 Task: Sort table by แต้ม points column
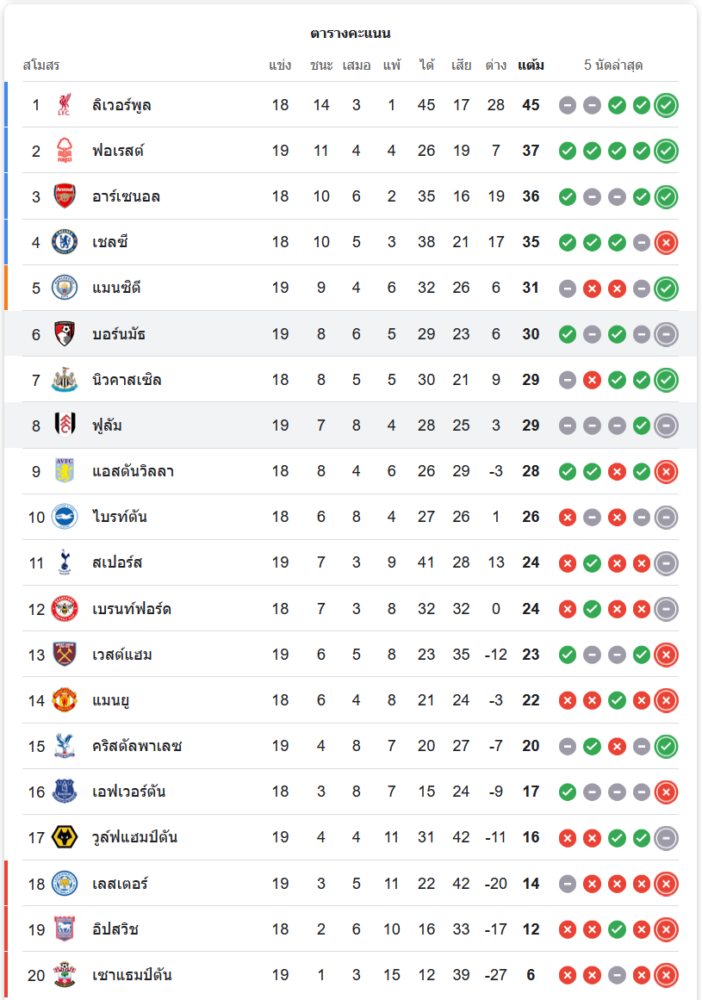[531, 66]
